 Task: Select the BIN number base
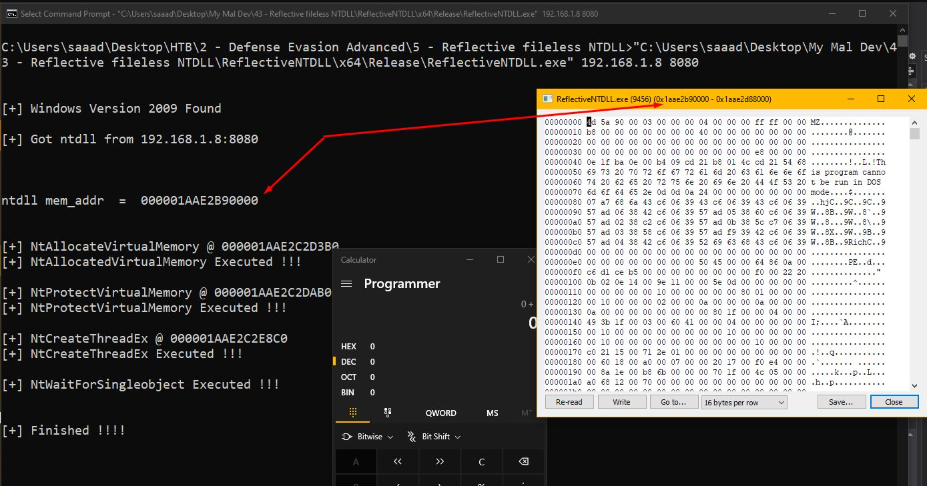click(x=358, y=393)
